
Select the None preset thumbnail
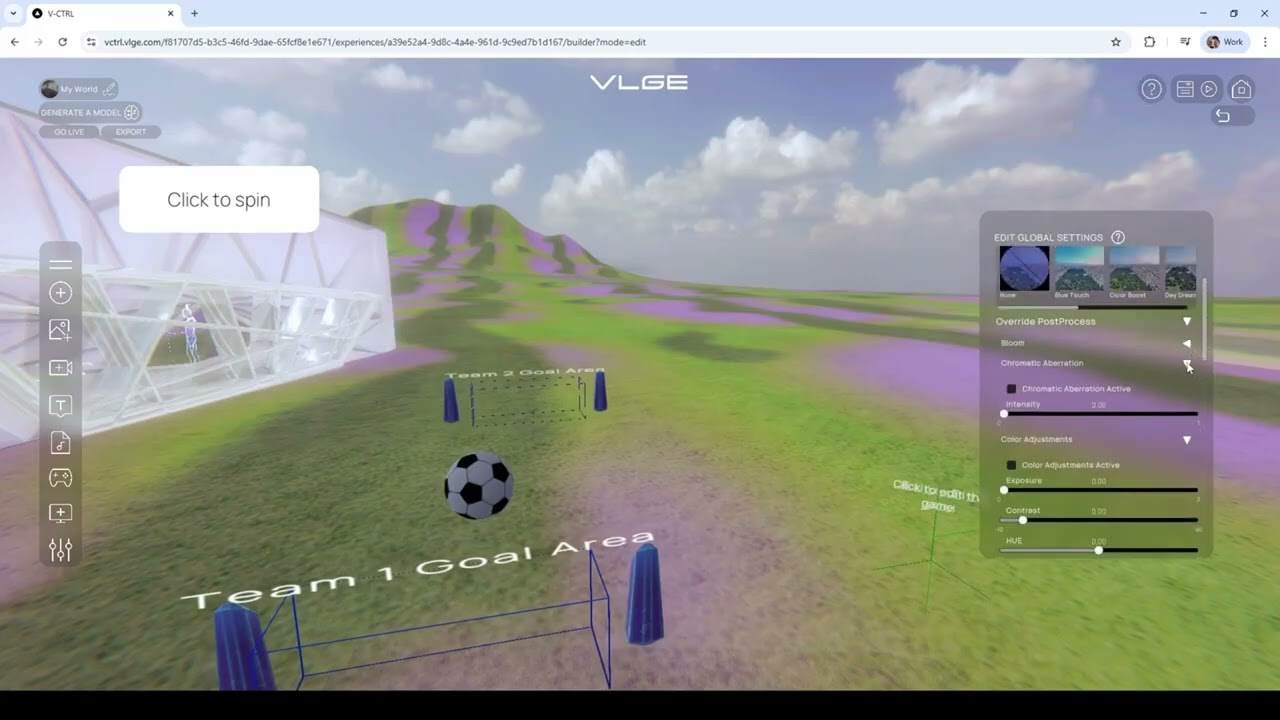(x=1024, y=271)
